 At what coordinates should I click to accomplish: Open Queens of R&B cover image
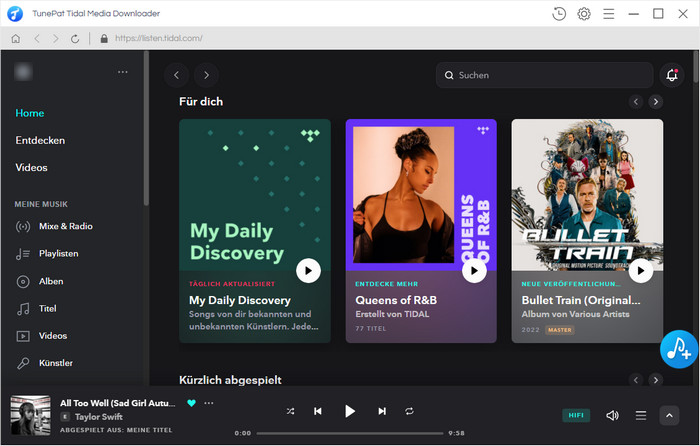pos(421,195)
